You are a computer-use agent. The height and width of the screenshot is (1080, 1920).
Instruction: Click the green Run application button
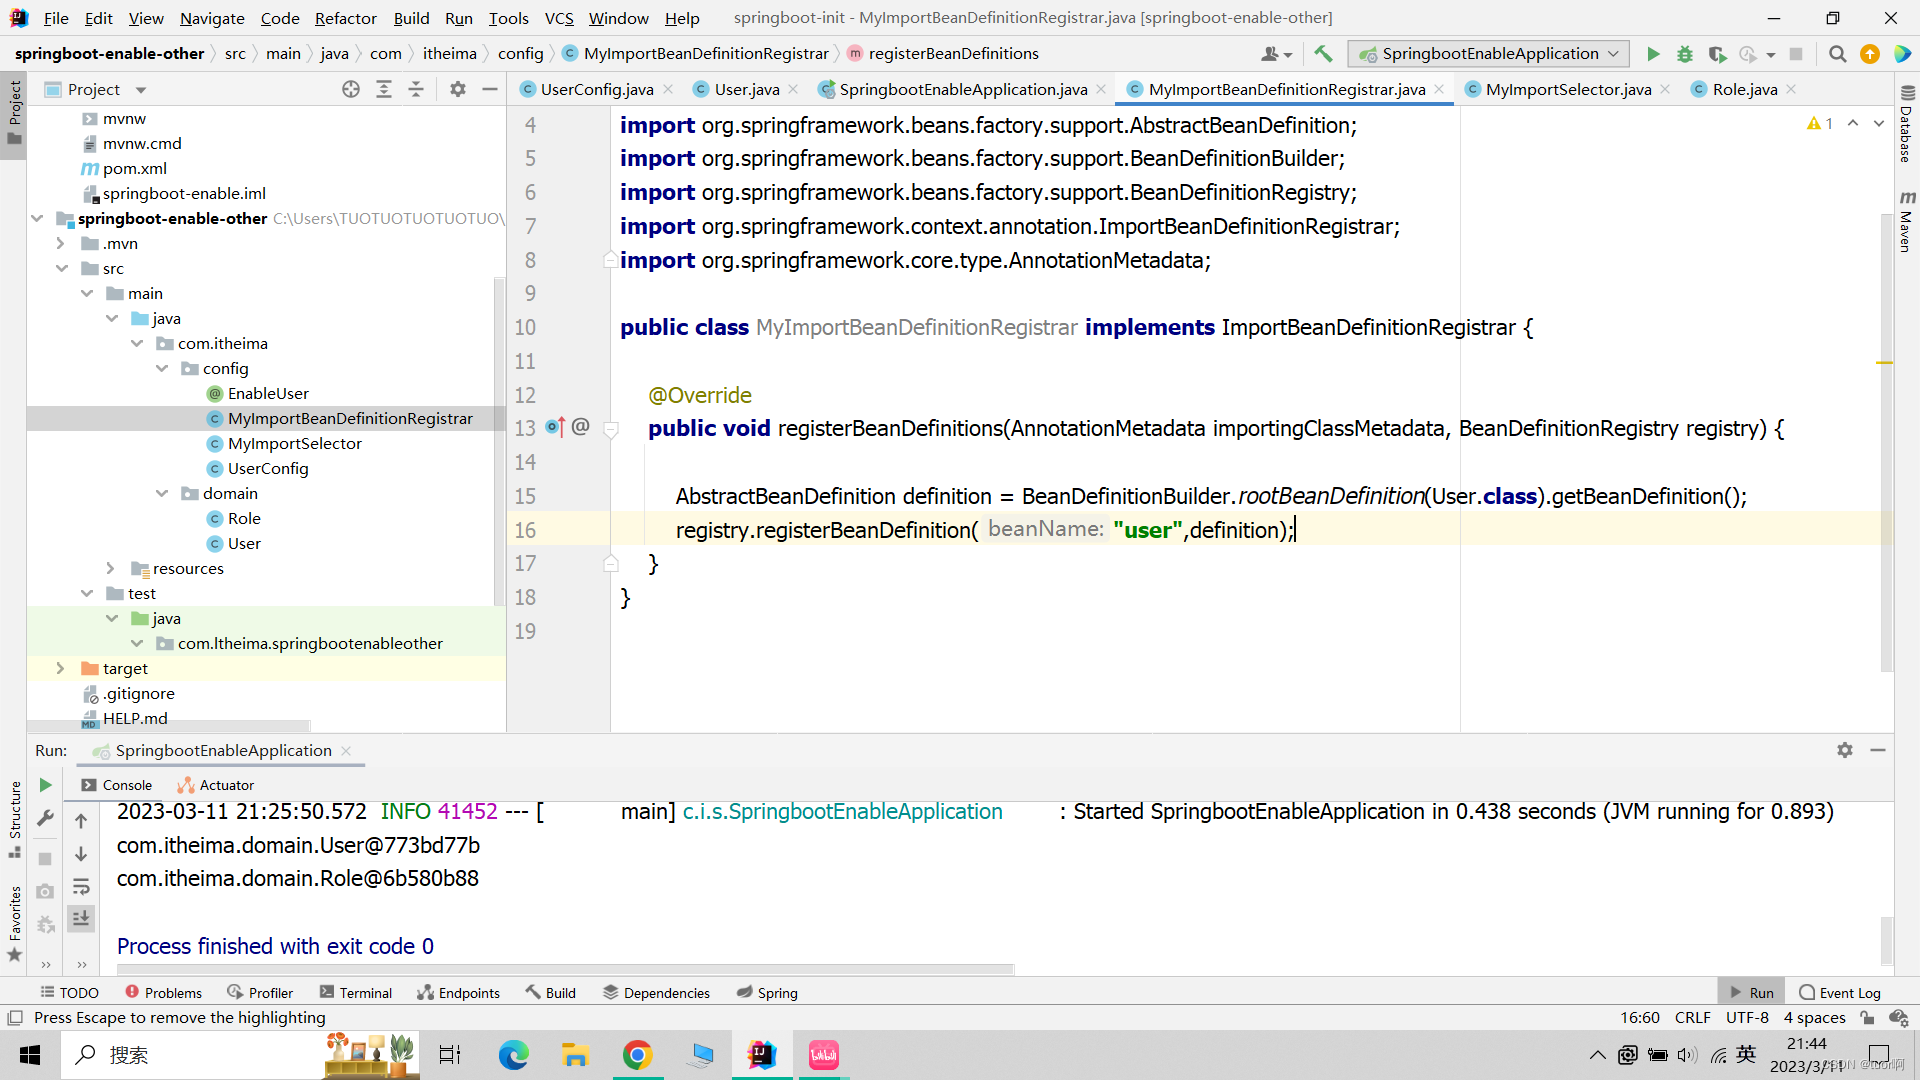click(x=1653, y=54)
